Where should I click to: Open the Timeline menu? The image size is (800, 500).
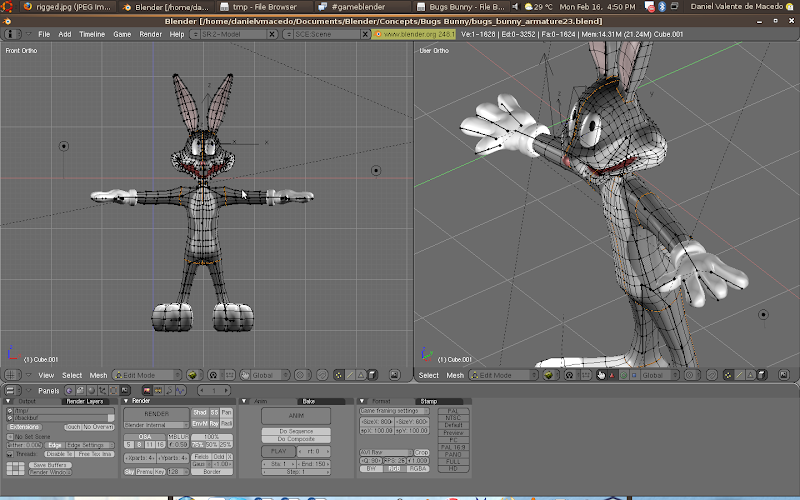[x=92, y=34]
